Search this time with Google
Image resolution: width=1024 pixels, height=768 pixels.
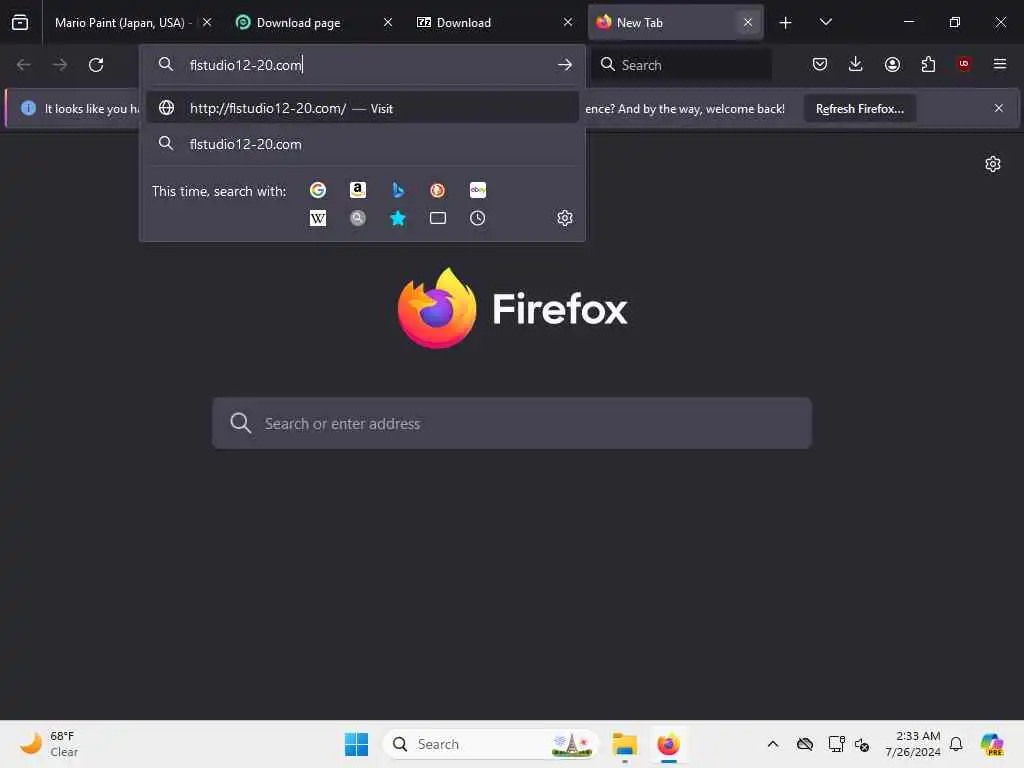pos(318,190)
